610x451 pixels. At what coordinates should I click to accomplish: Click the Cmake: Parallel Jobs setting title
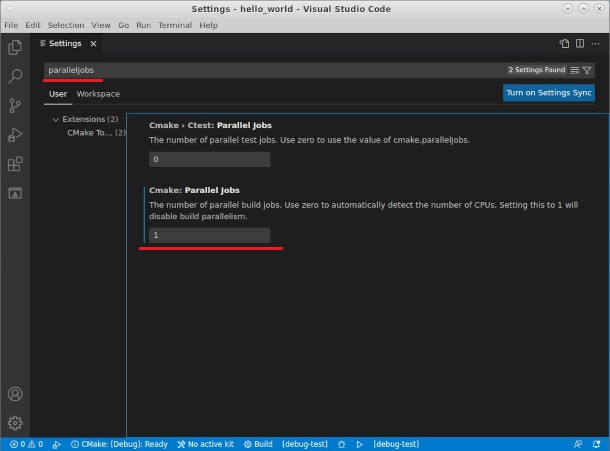[194, 190]
